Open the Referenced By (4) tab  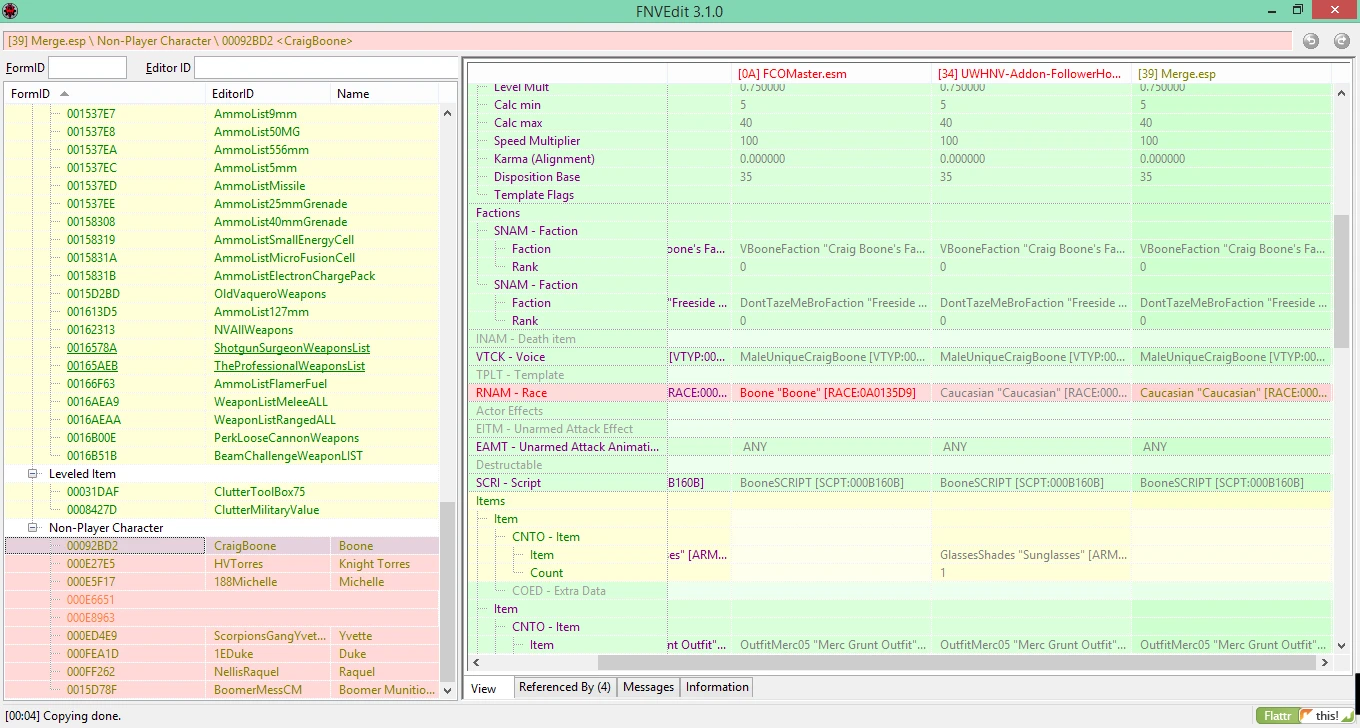click(x=564, y=687)
